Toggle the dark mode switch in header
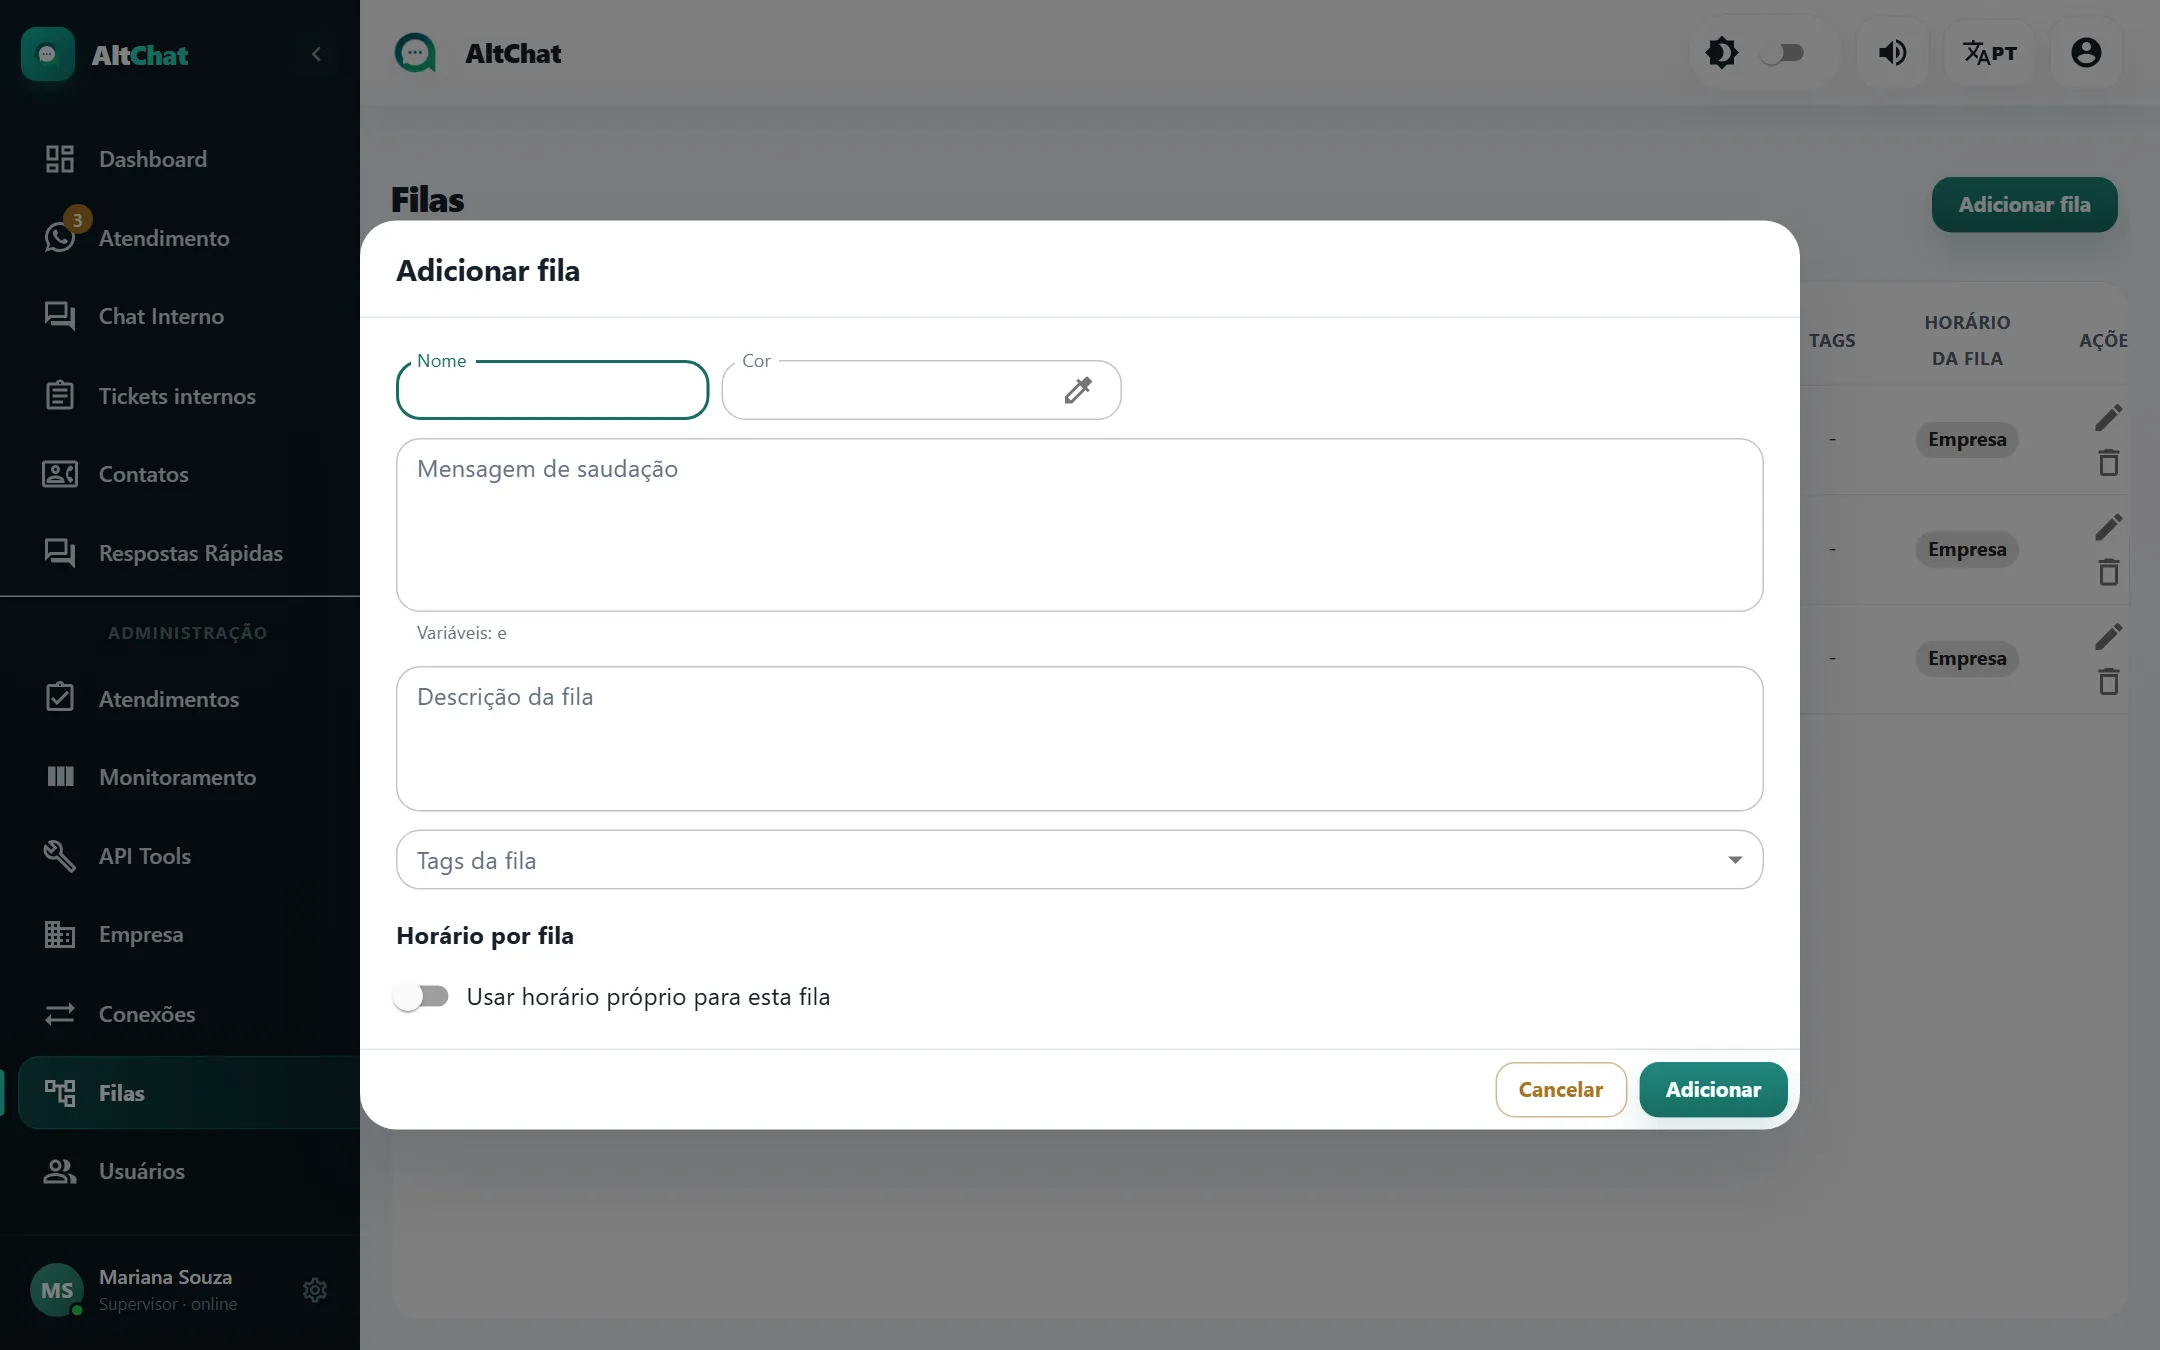 tap(1783, 53)
